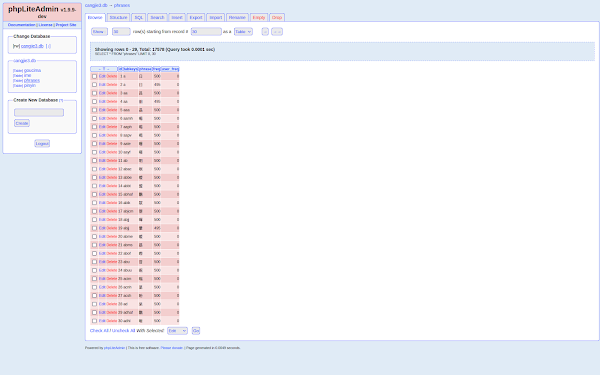This screenshot has width=600, height=375.
Task: Open the Import tab
Action: pos(215,18)
